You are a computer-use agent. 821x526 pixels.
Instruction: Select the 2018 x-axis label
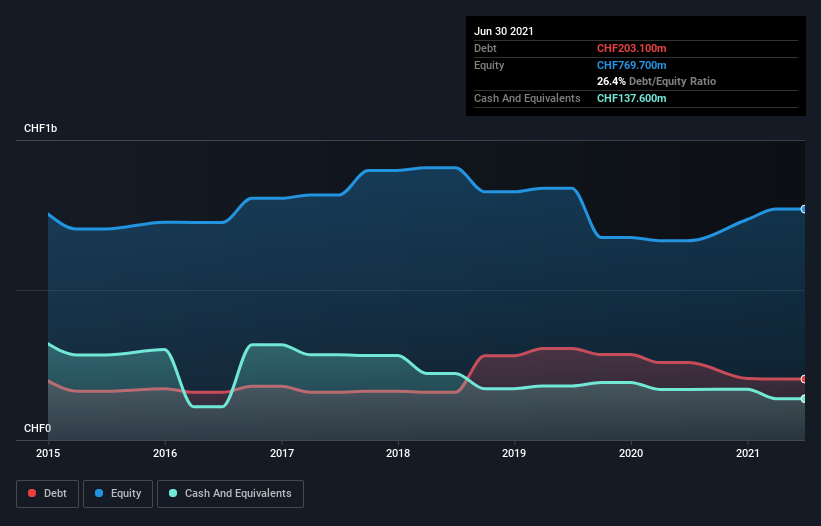(x=398, y=453)
